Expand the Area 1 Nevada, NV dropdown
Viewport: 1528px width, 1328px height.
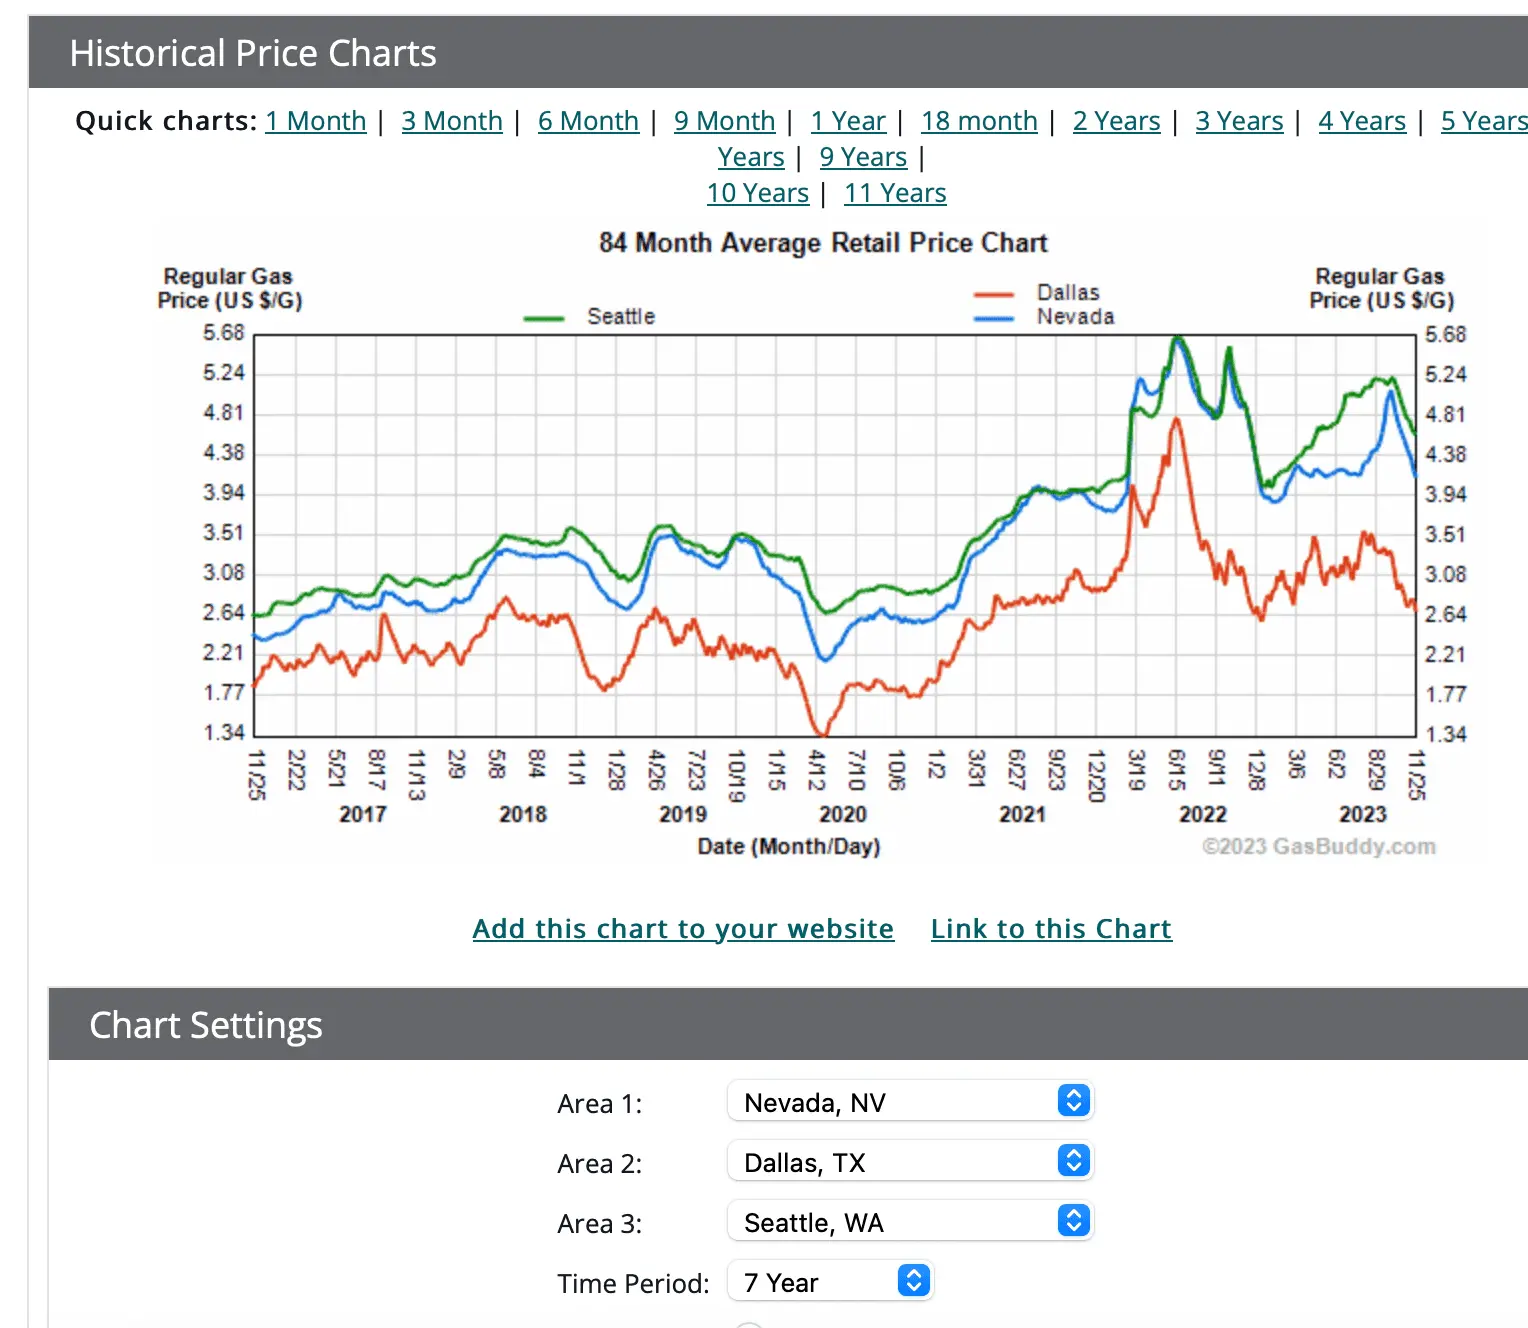pos(910,1102)
